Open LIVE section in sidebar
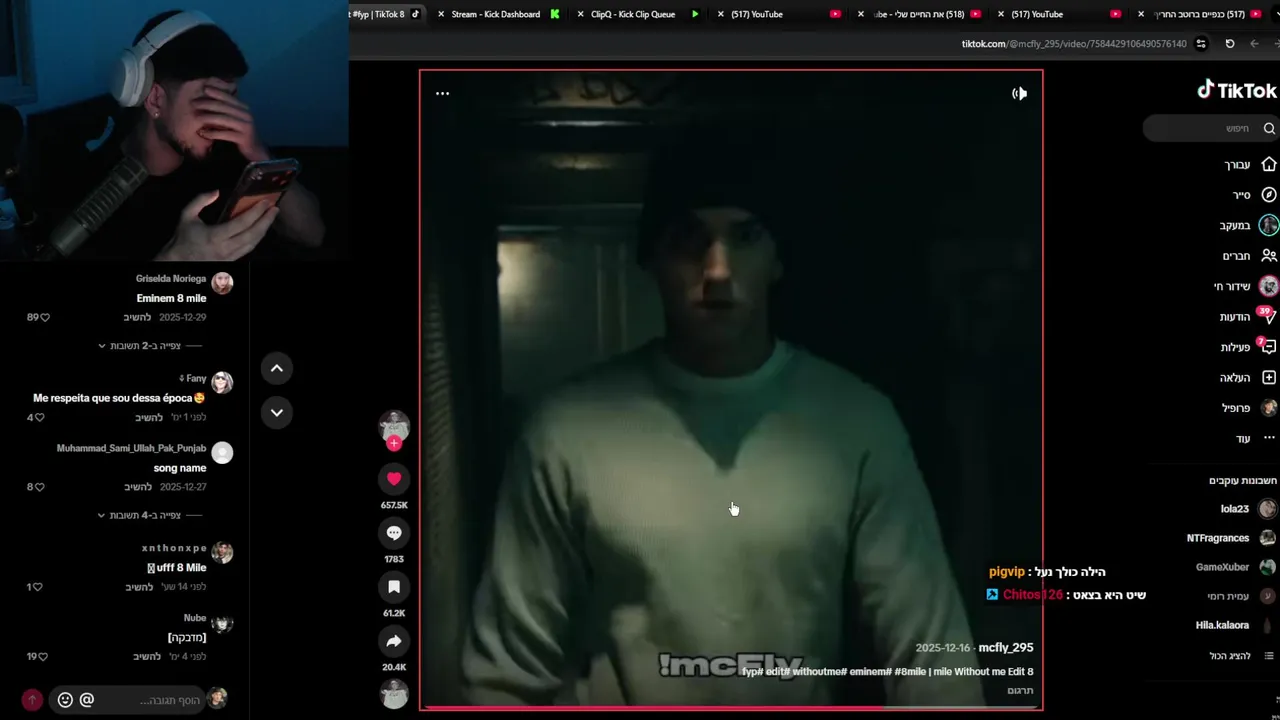Viewport: 1280px width, 720px height. 1246,286
